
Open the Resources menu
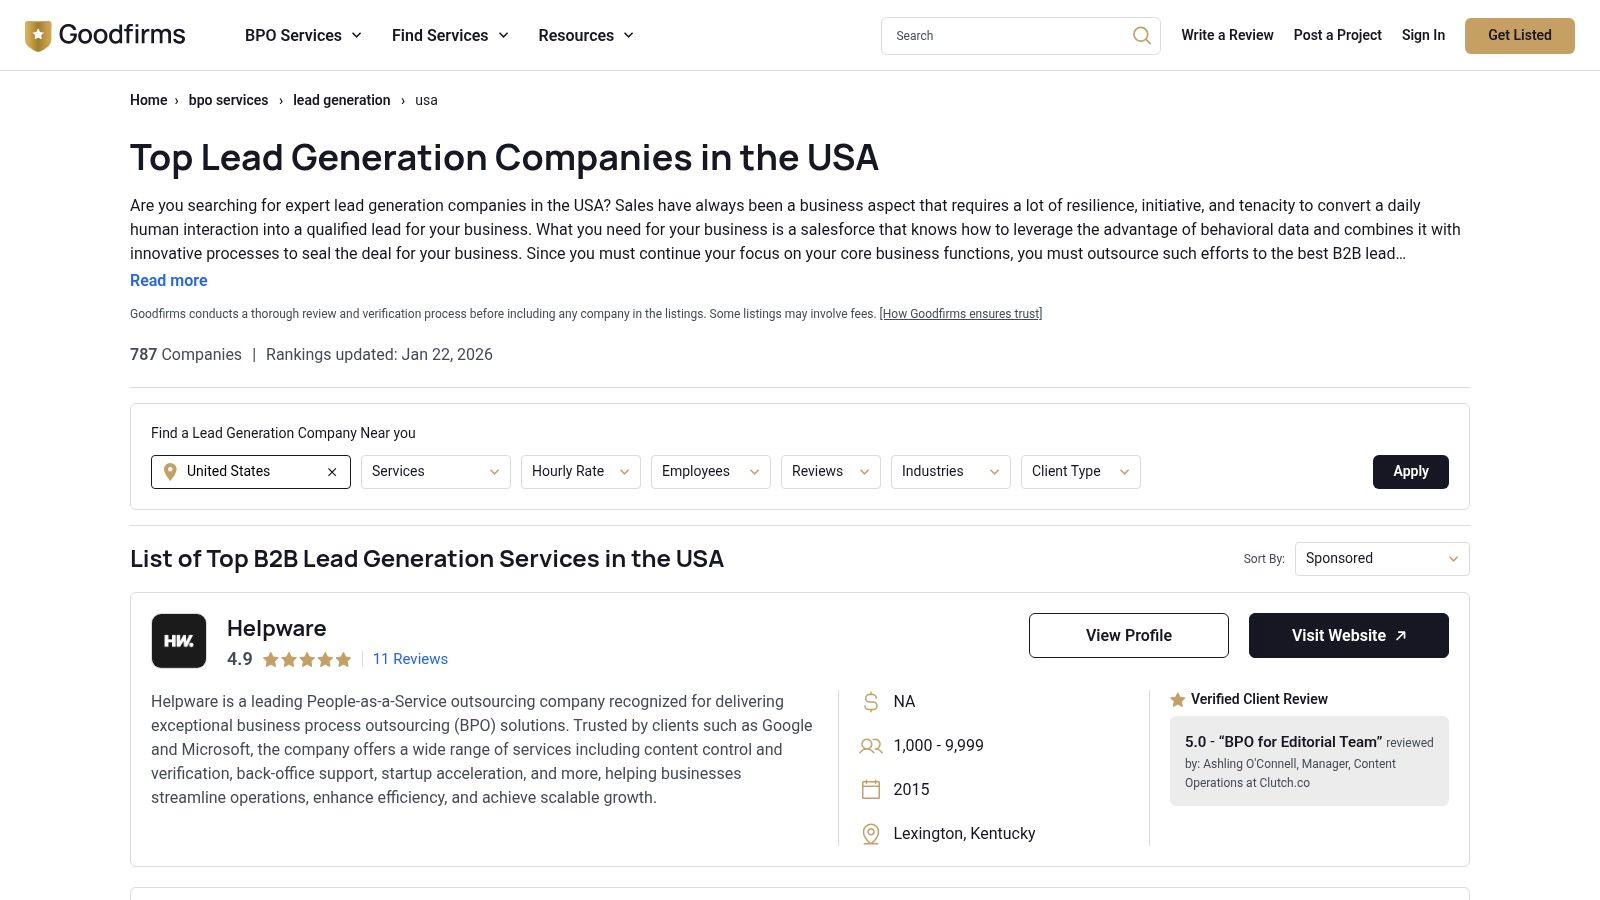pyautogui.click(x=586, y=35)
